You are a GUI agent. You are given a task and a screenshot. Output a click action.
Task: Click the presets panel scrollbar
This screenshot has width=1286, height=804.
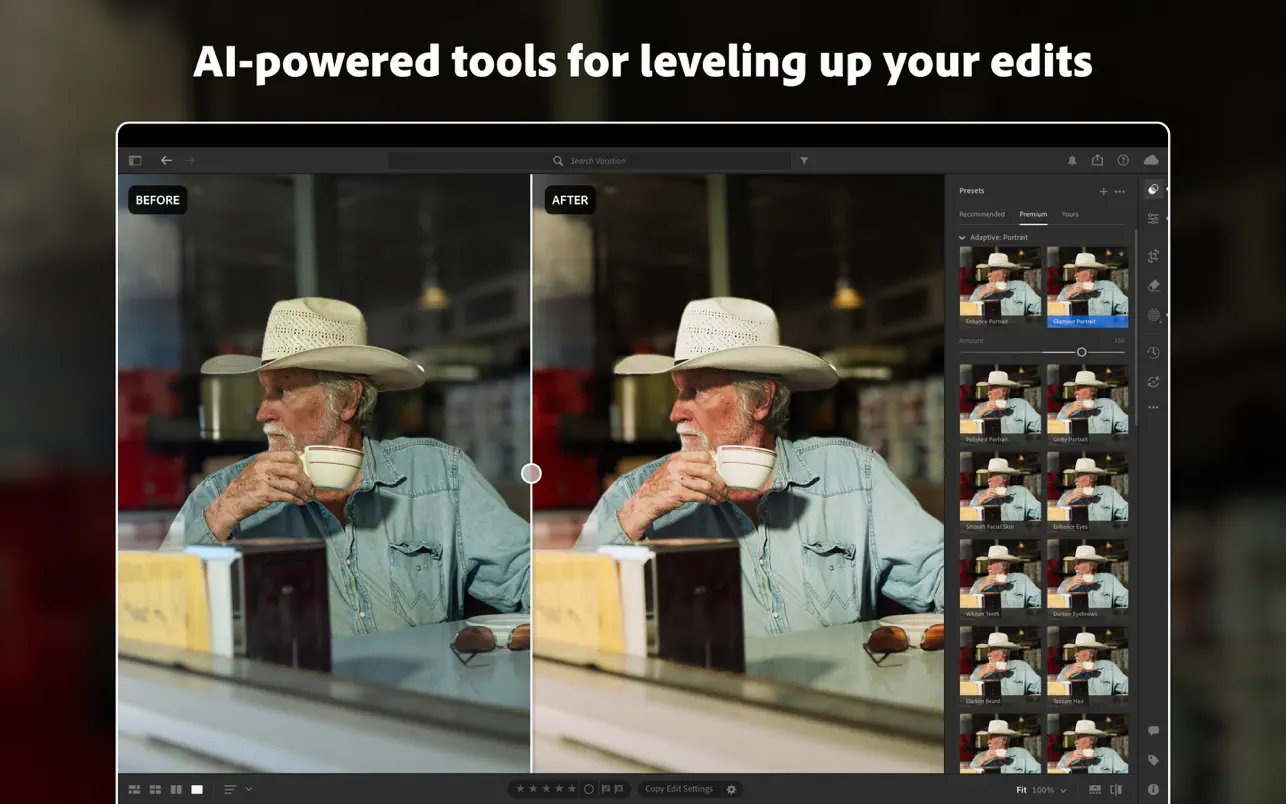tap(1135, 330)
